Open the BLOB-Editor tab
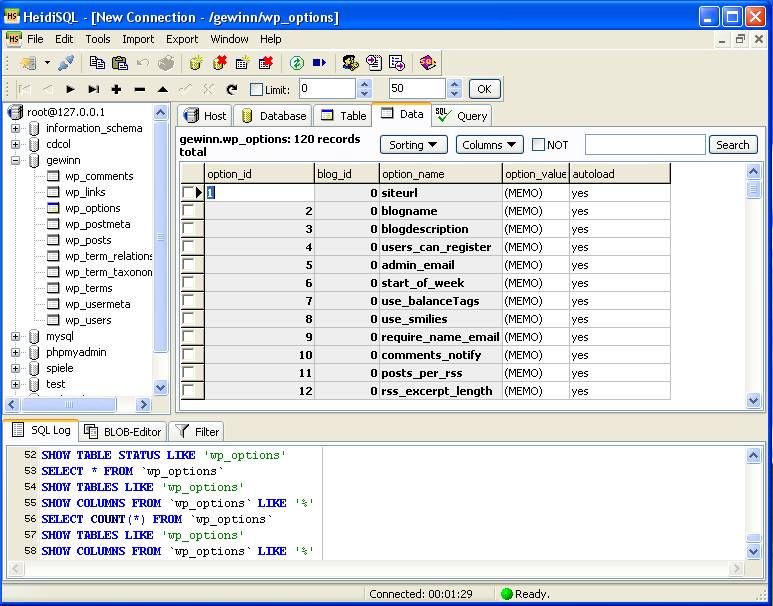The image size is (773, 606). [x=123, y=432]
